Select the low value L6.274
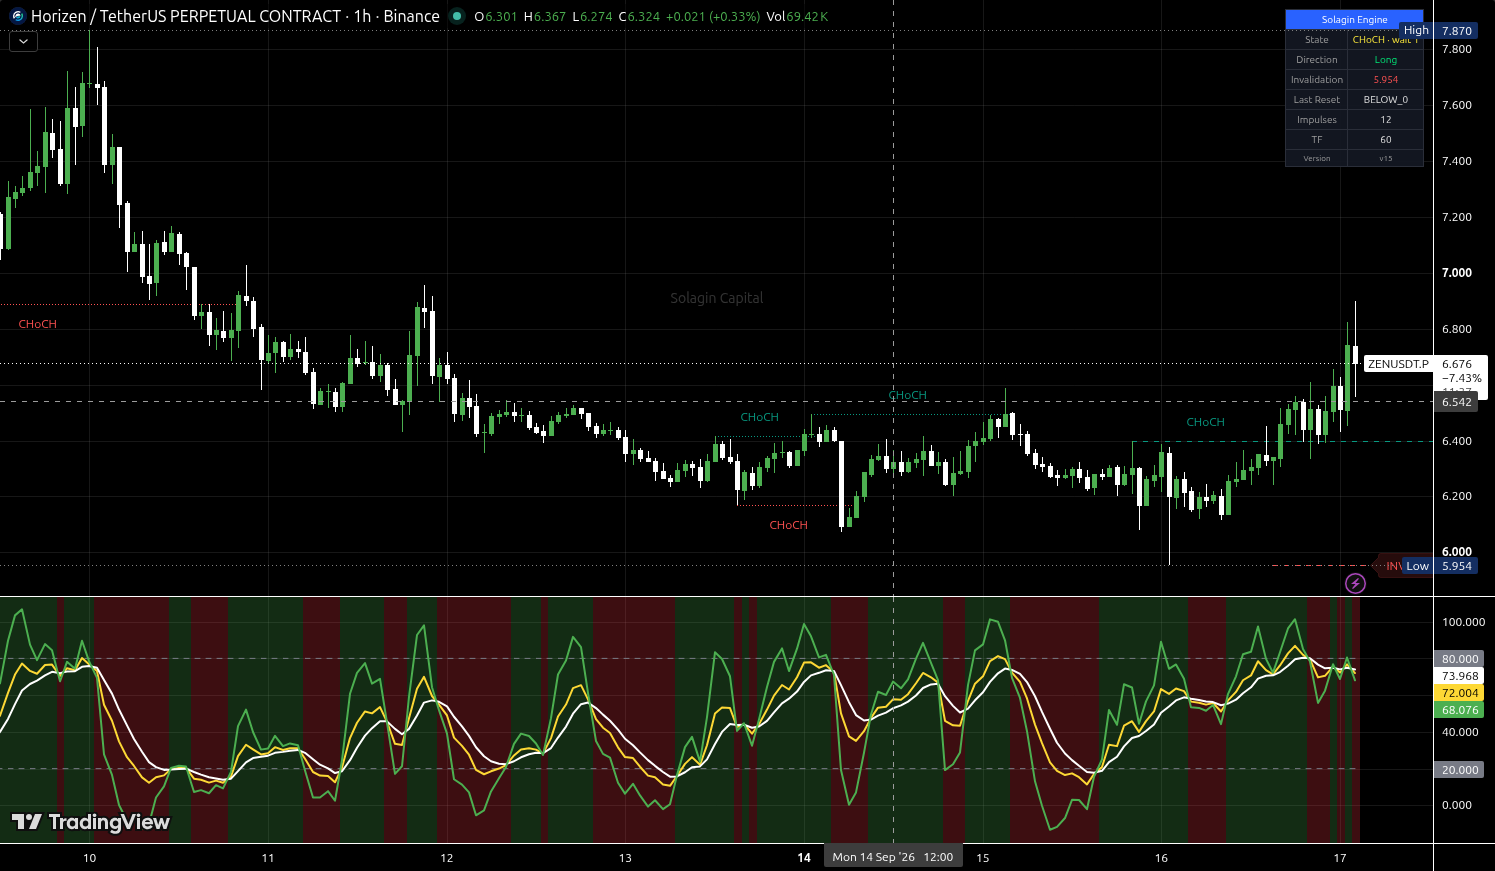 pyautogui.click(x=592, y=16)
